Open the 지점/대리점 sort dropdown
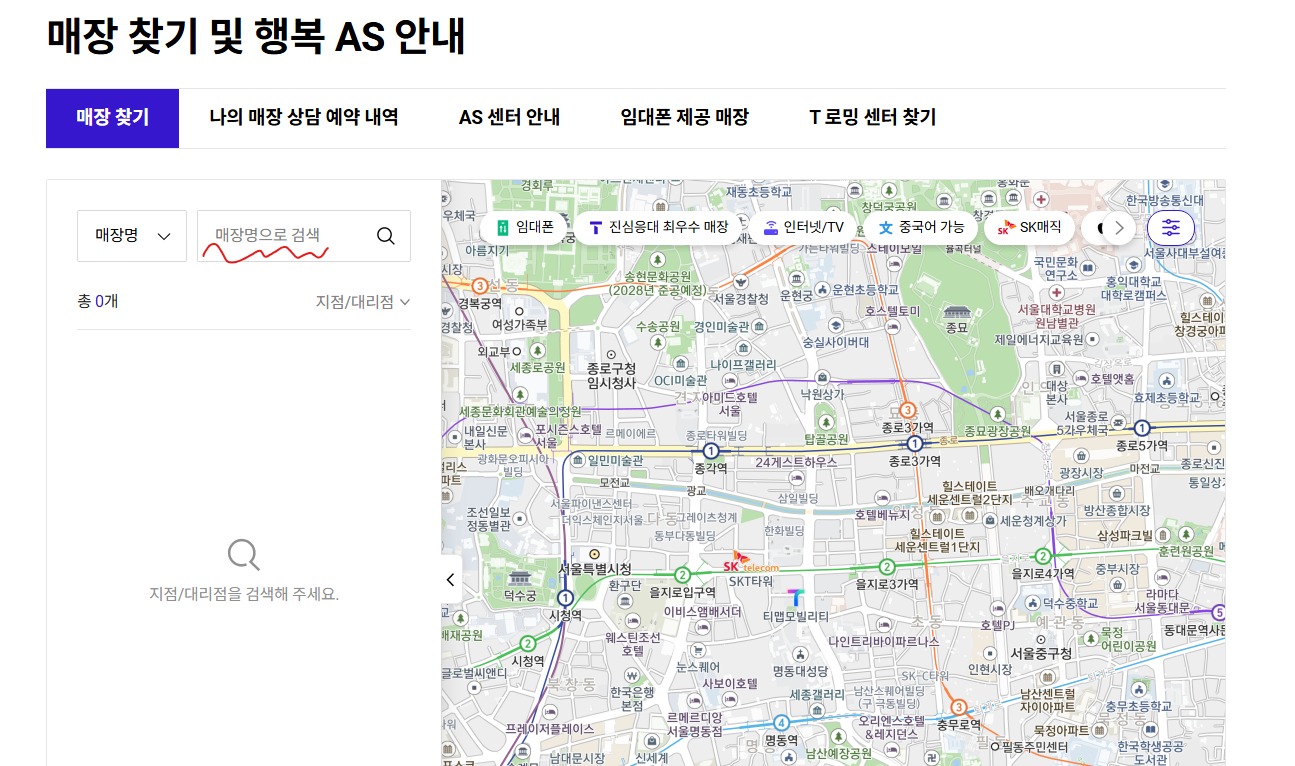The width and height of the screenshot is (1295, 766). click(x=363, y=301)
